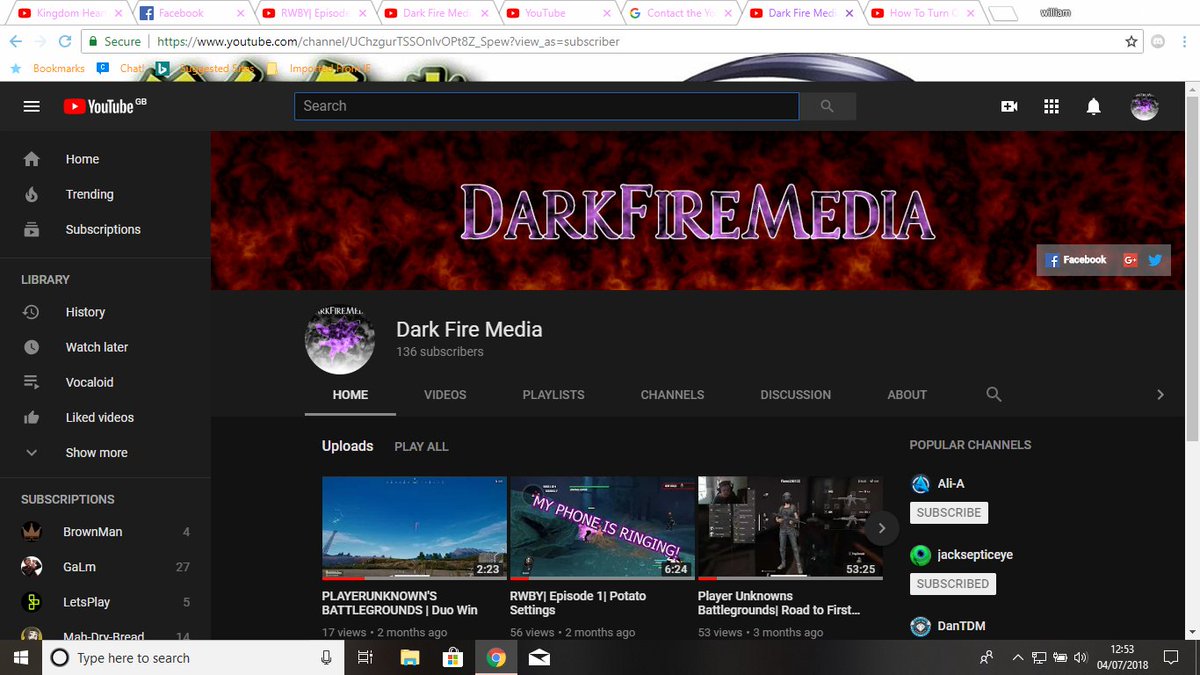Viewport: 1200px width, 675px height.
Task: Open the notifications bell
Action: coord(1094,106)
